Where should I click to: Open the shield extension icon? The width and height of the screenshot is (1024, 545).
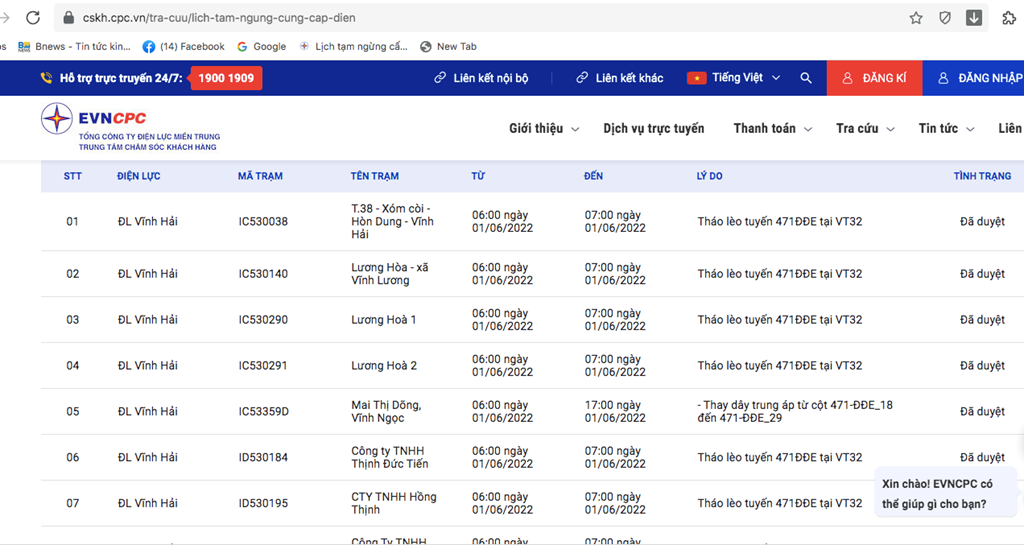944,18
